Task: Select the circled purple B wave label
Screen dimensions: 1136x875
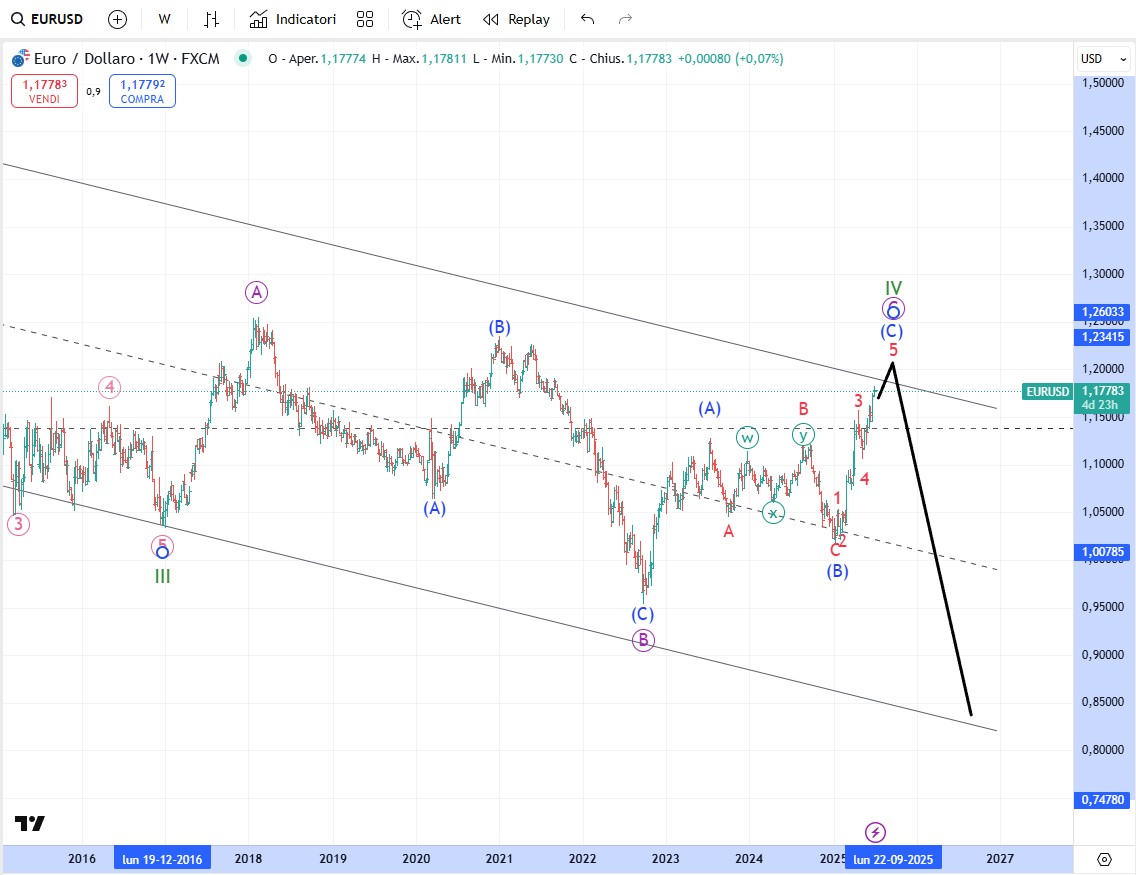Action: pos(643,640)
